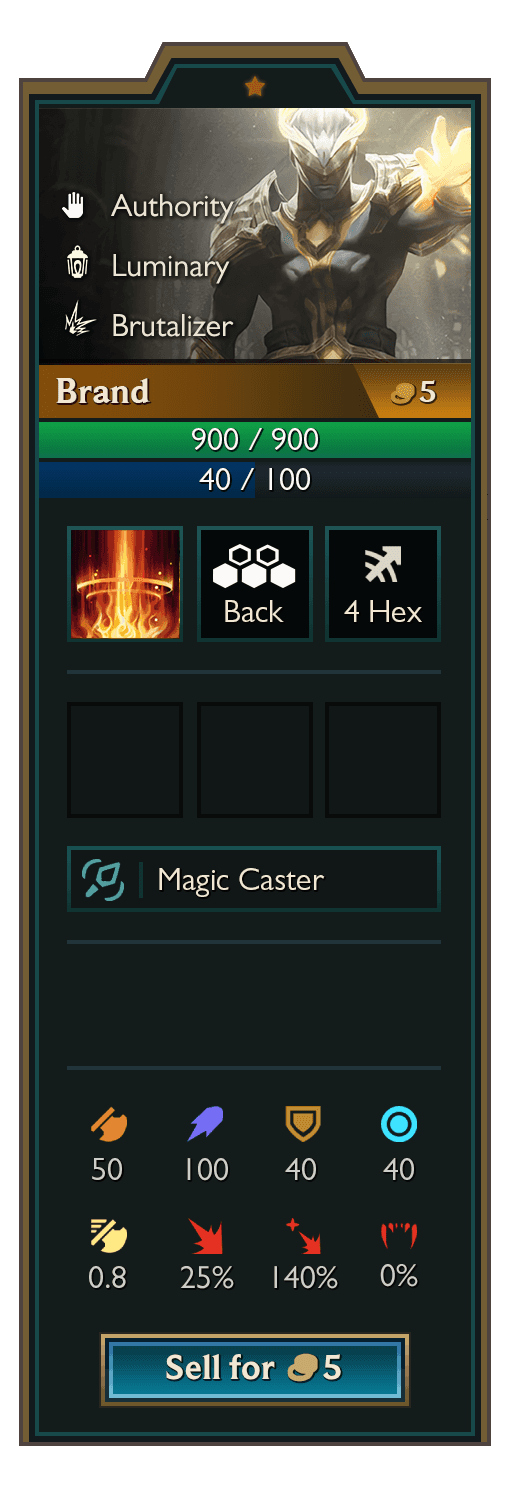Click the crit damage 140% icon
This screenshot has height=1500, width=510.
[x=302, y=1236]
